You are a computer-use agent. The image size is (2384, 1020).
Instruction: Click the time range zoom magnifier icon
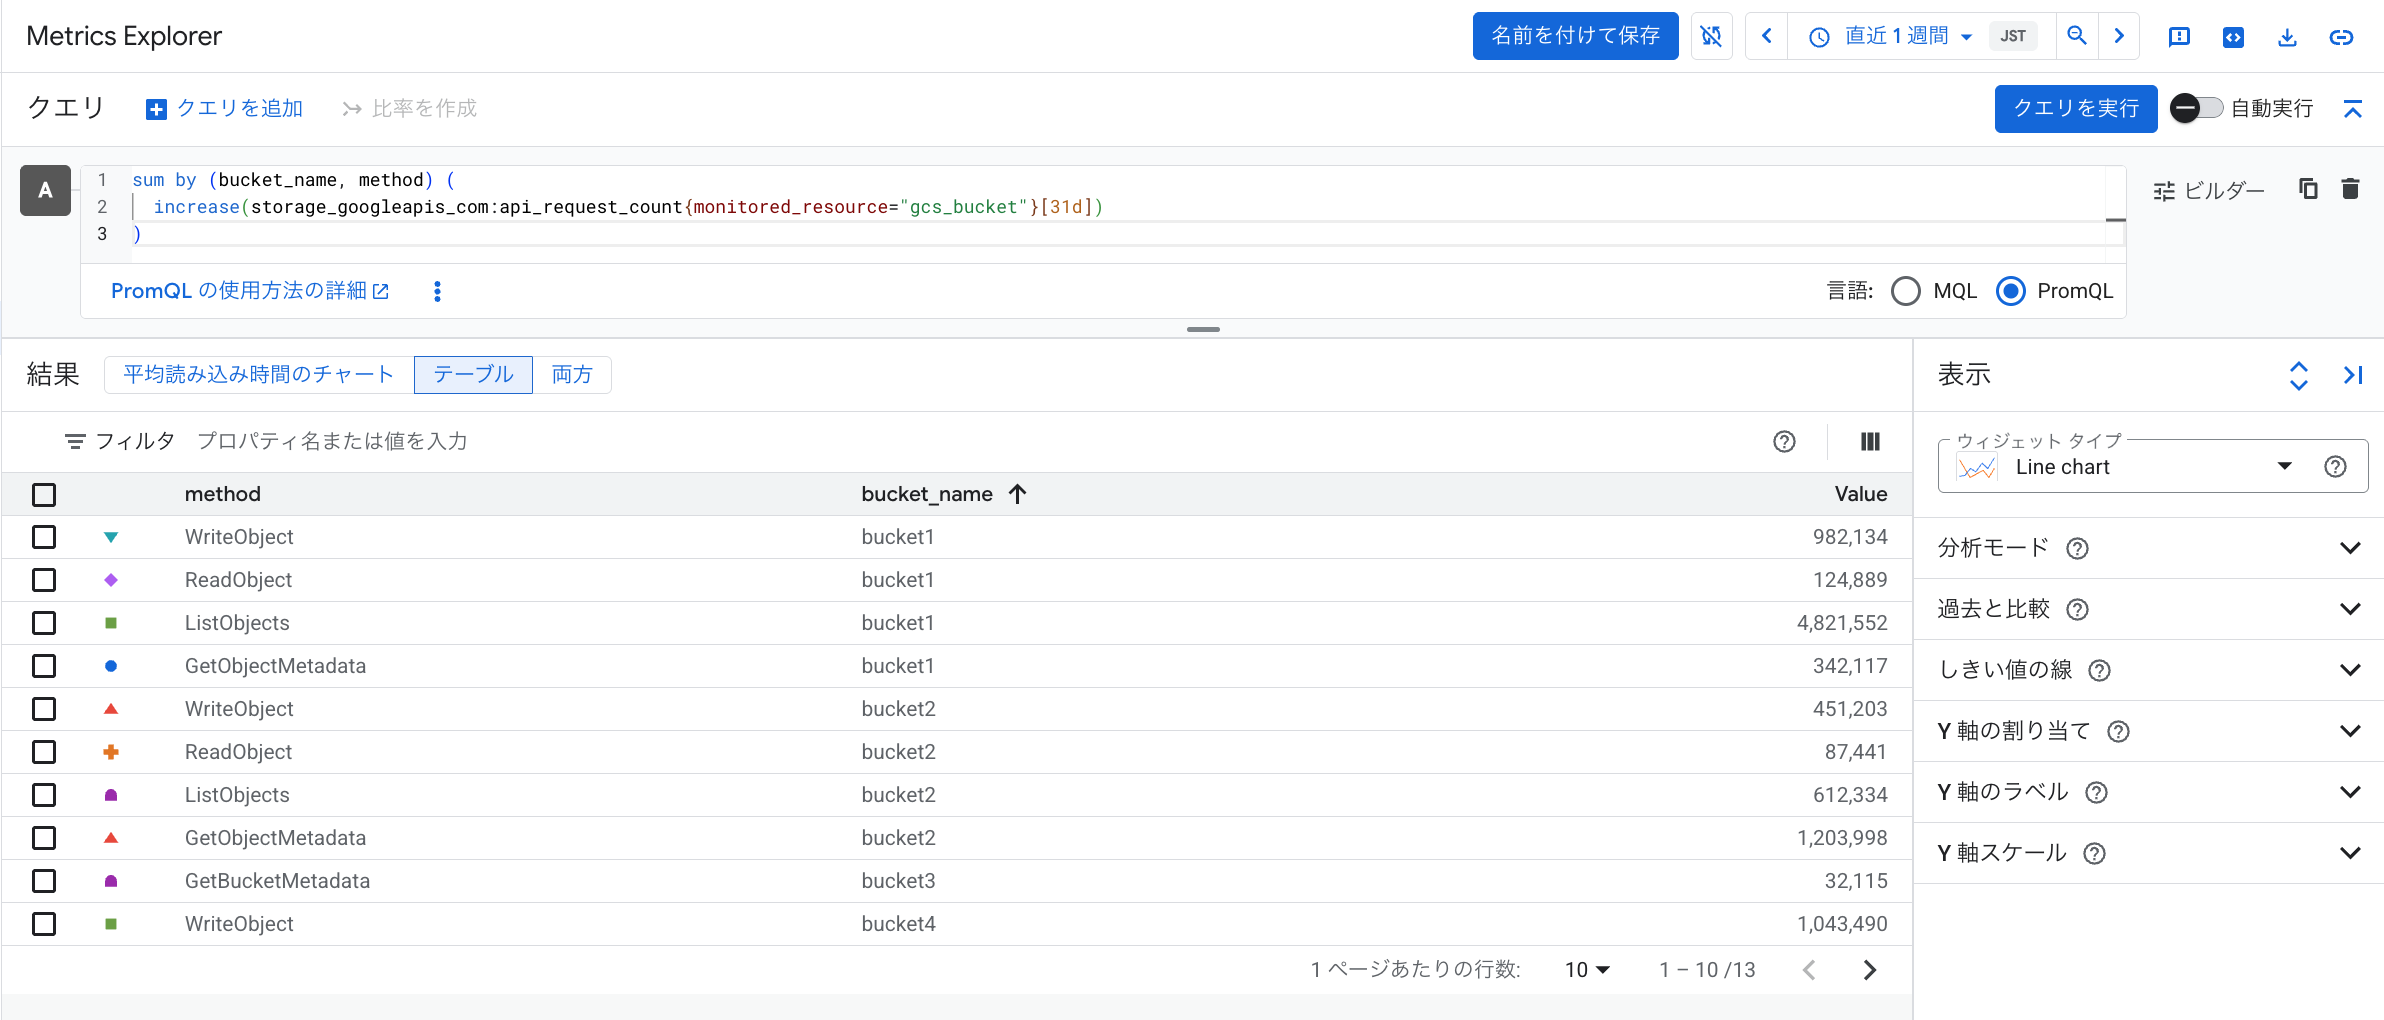tap(2077, 36)
